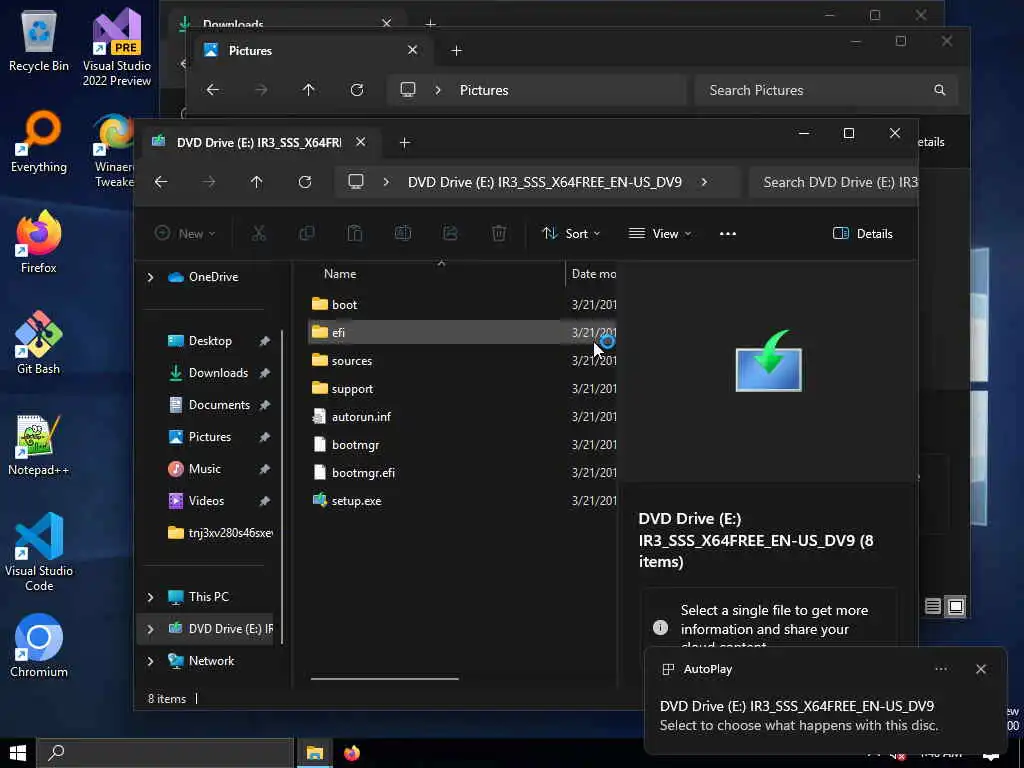This screenshot has height=768, width=1024.
Task: Dismiss the AutoPlay notification
Action: click(980, 669)
